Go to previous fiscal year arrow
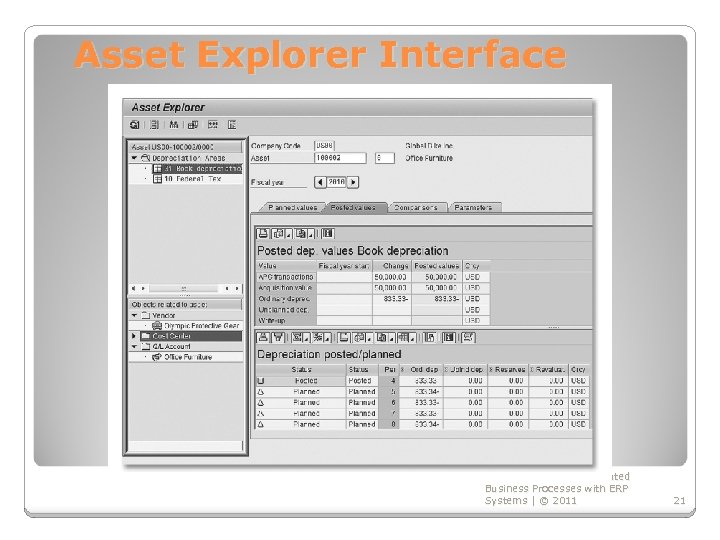 pyautogui.click(x=320, y=182)
